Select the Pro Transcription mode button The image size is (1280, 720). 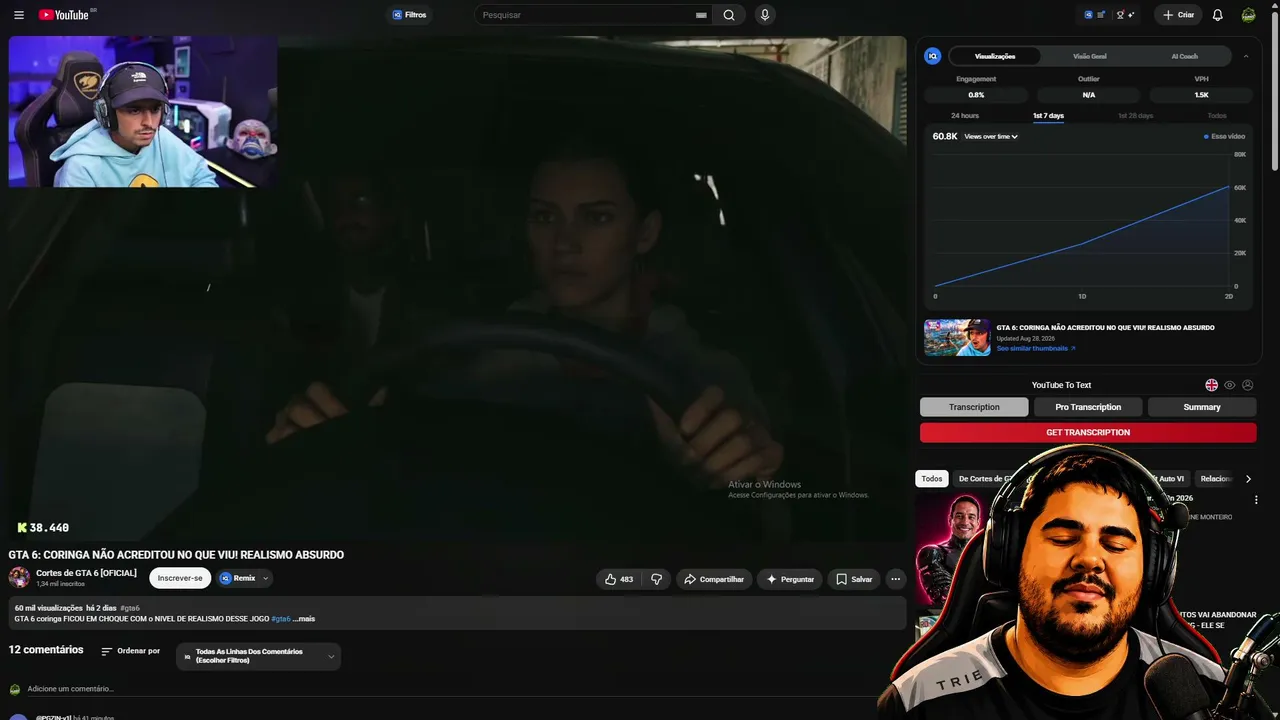pyautogui.click(x=1088, y=407)
